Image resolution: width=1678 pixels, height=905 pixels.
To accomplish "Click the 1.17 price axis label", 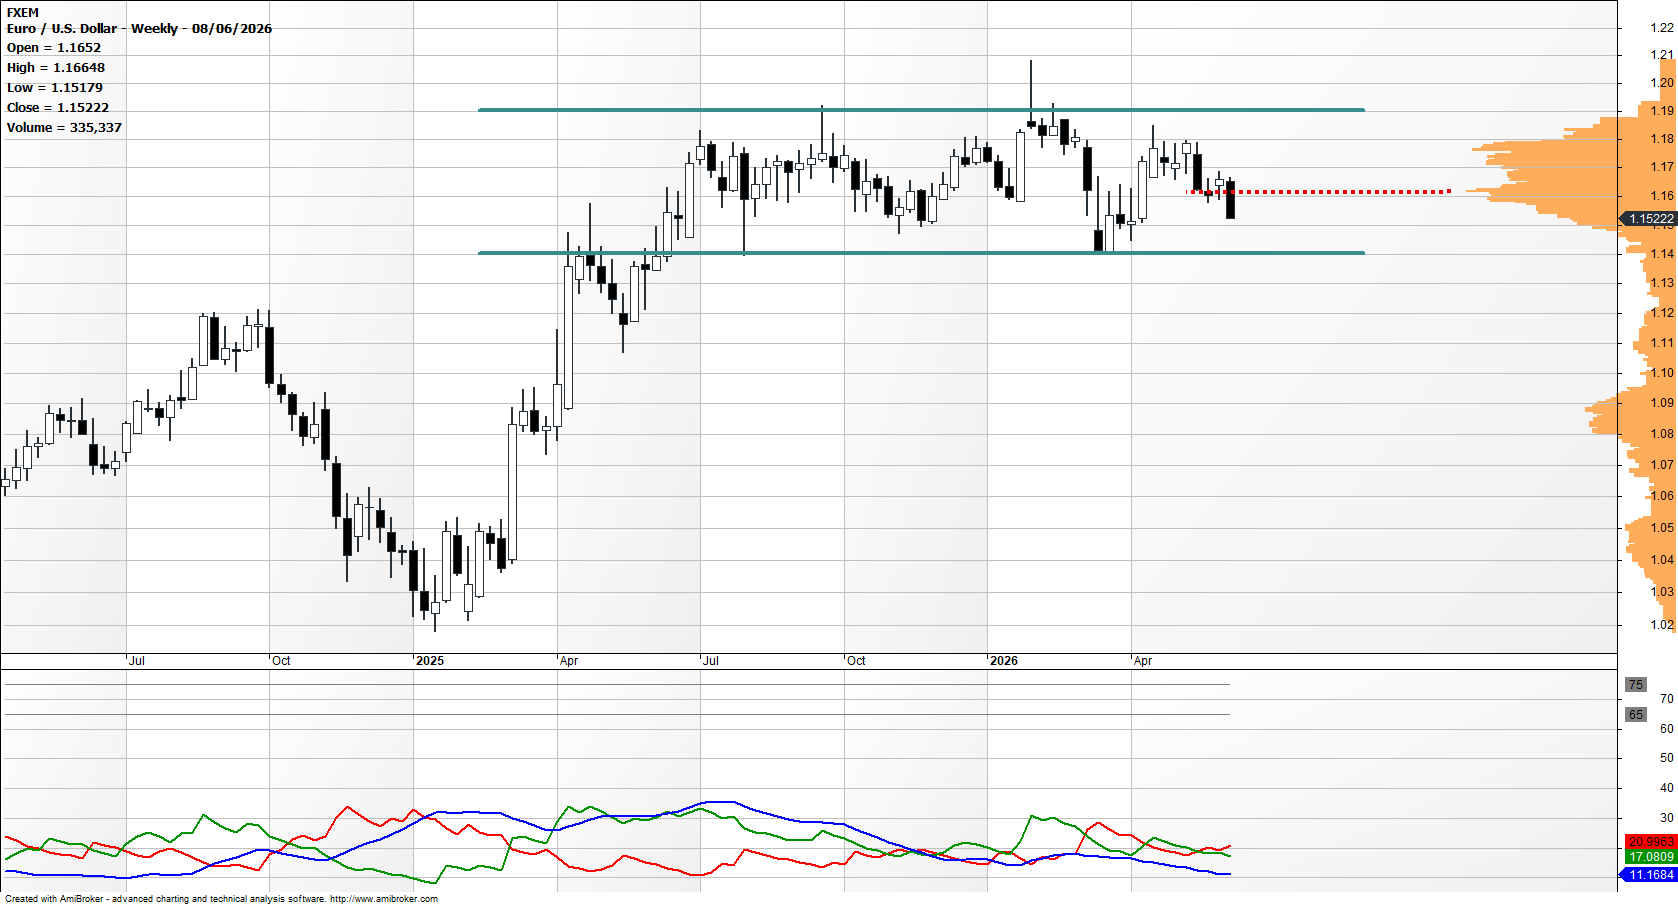I will pos(1662,167).
